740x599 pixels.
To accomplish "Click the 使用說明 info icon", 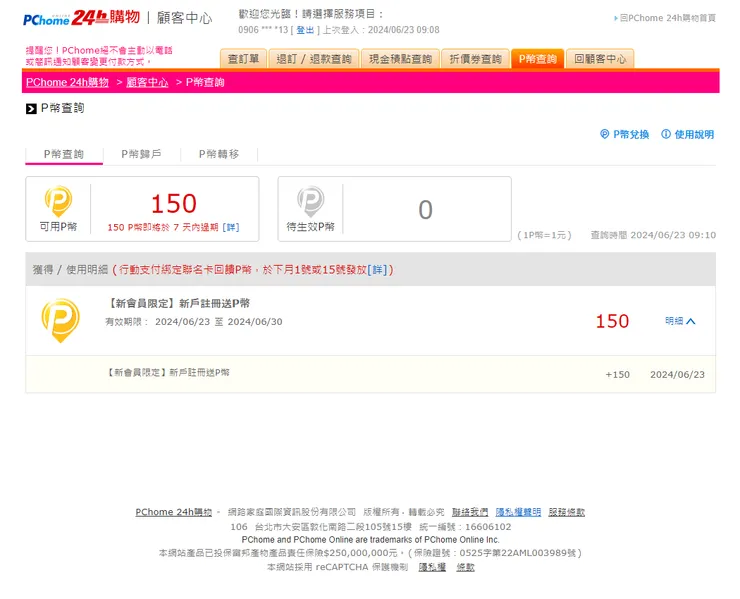I will [666, 134].
